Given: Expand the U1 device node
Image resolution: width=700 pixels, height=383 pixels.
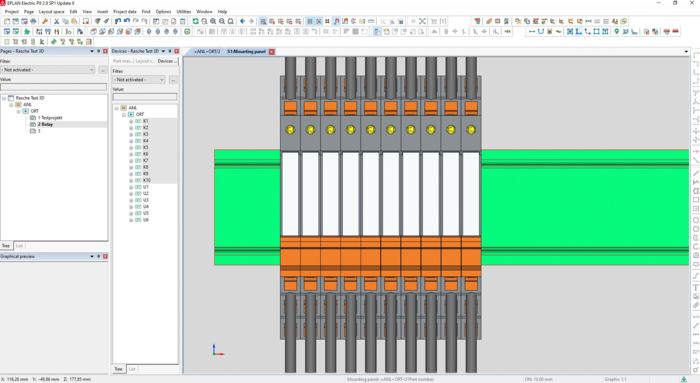Looking at the screenshot, I should (131, 187).
